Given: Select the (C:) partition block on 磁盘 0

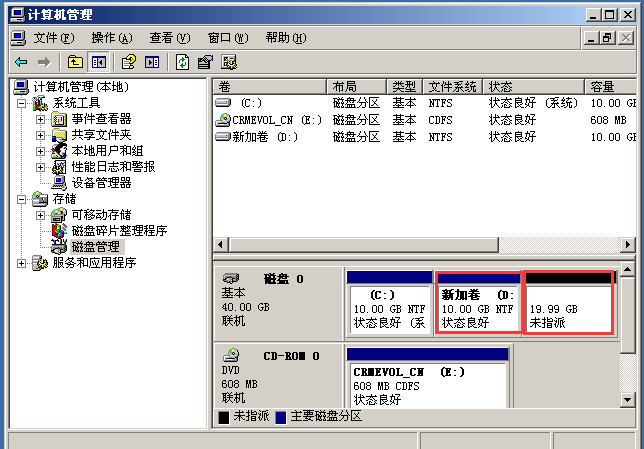Looking at the screenshot, I should click(x=389, y=304).
